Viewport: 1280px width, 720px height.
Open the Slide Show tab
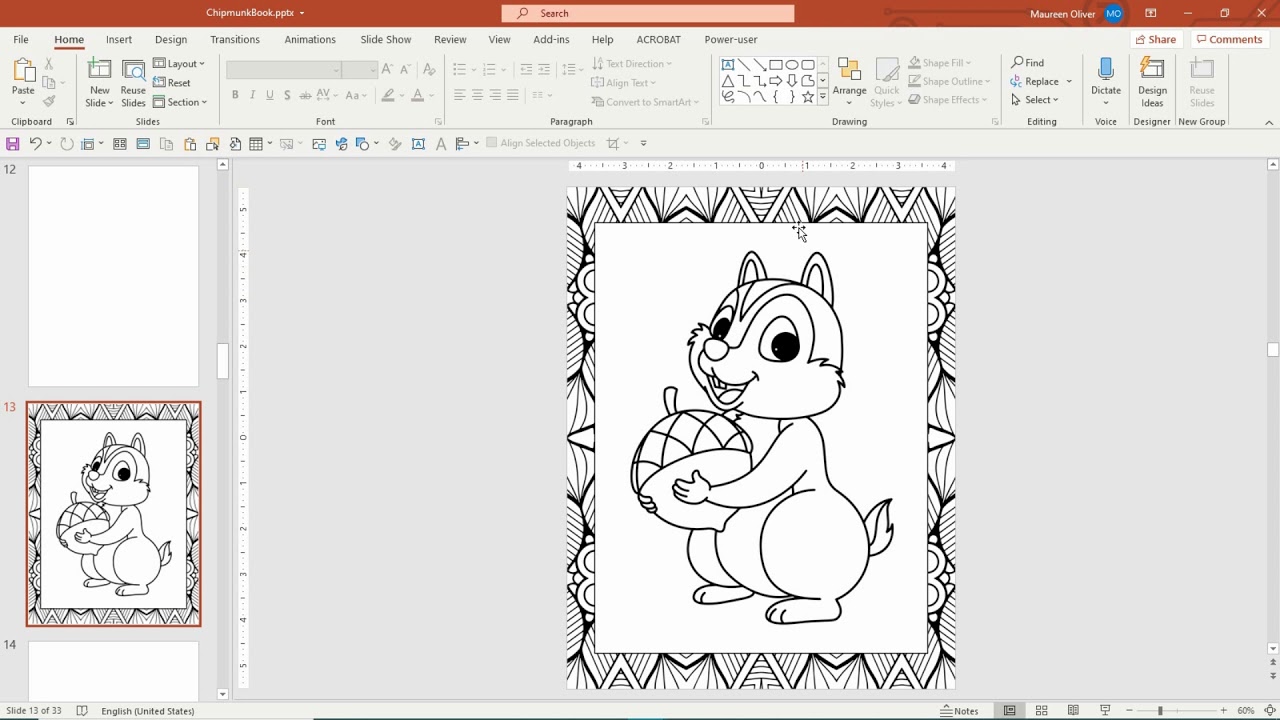tap(386, 39)
